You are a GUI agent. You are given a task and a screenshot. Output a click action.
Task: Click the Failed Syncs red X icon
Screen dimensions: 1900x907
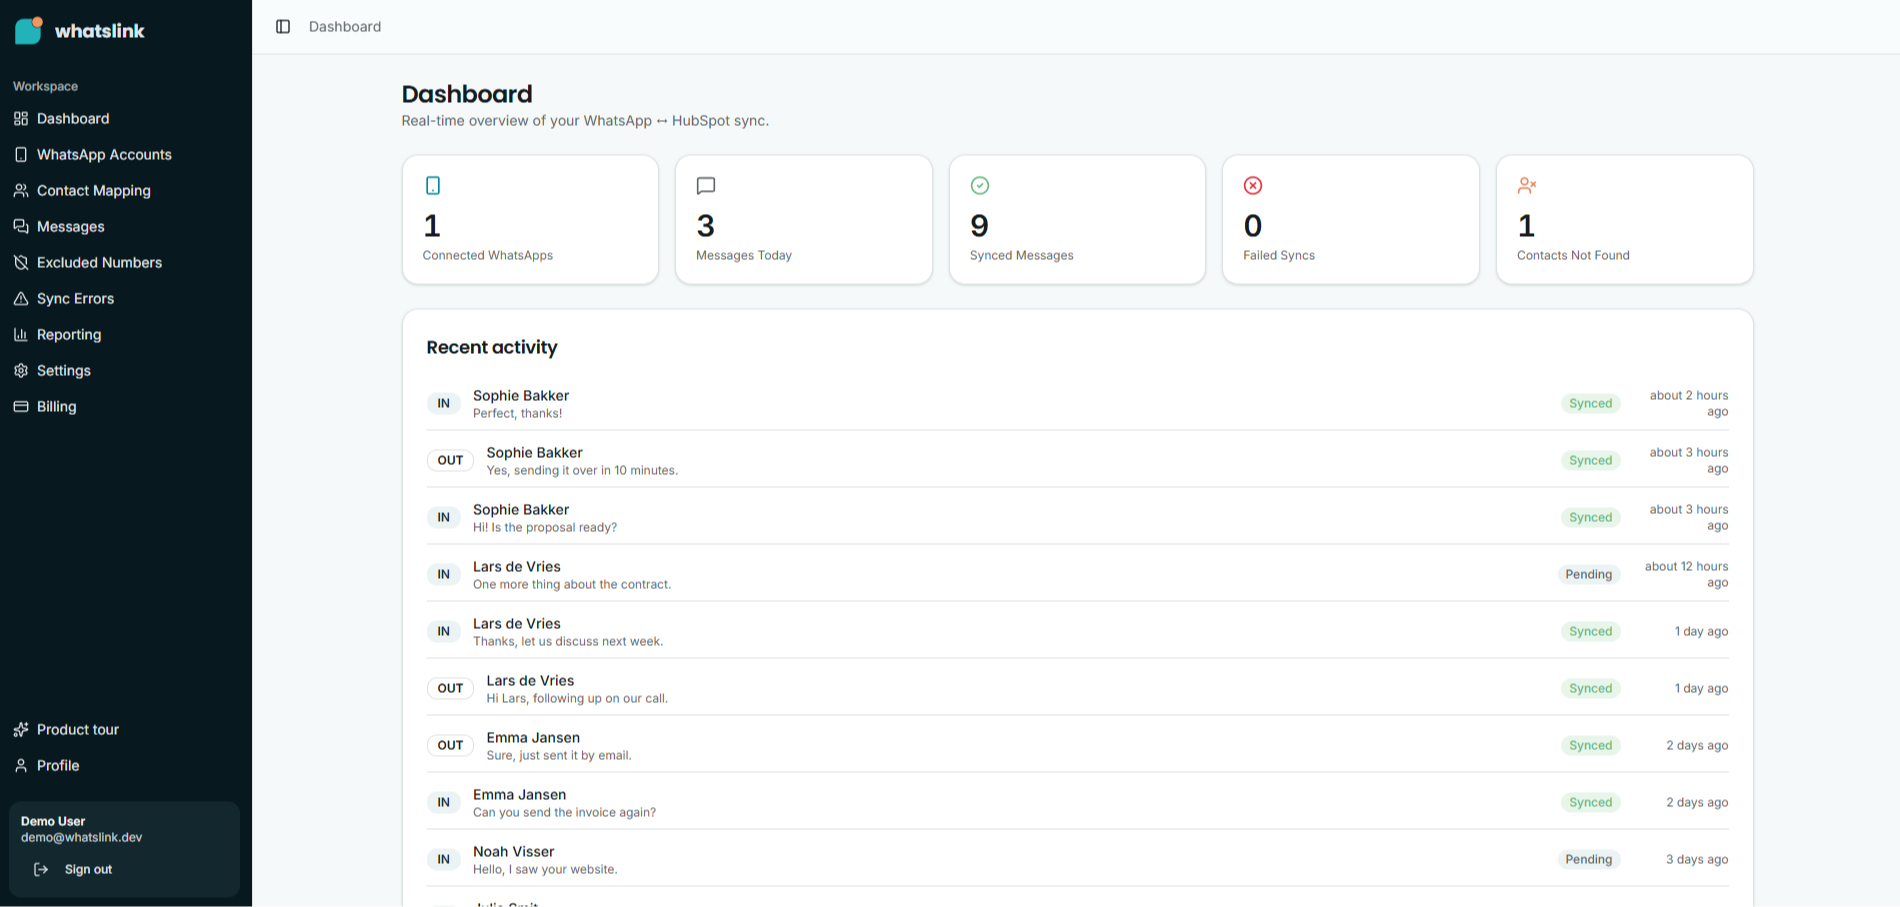coord(1253,185)
